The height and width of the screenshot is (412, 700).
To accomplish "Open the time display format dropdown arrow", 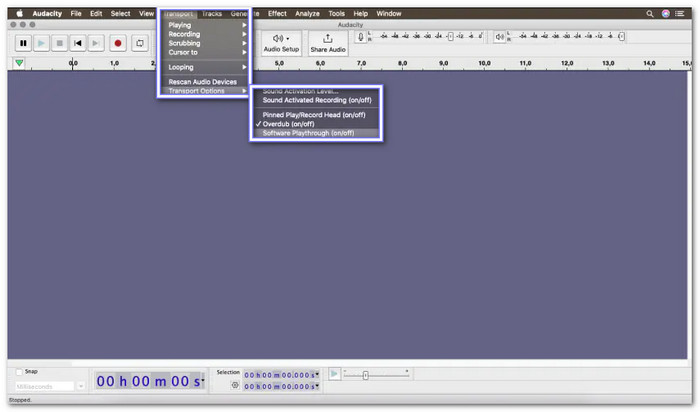I will 203,380.
